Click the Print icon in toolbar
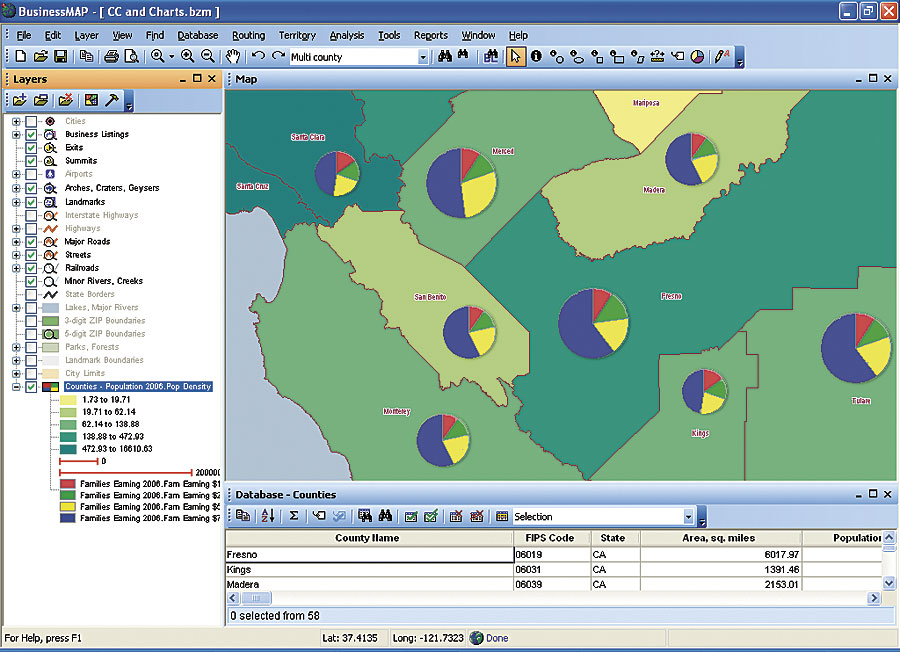Image resolution: width=900 pixels, height=652 pixels. point(113,57)
